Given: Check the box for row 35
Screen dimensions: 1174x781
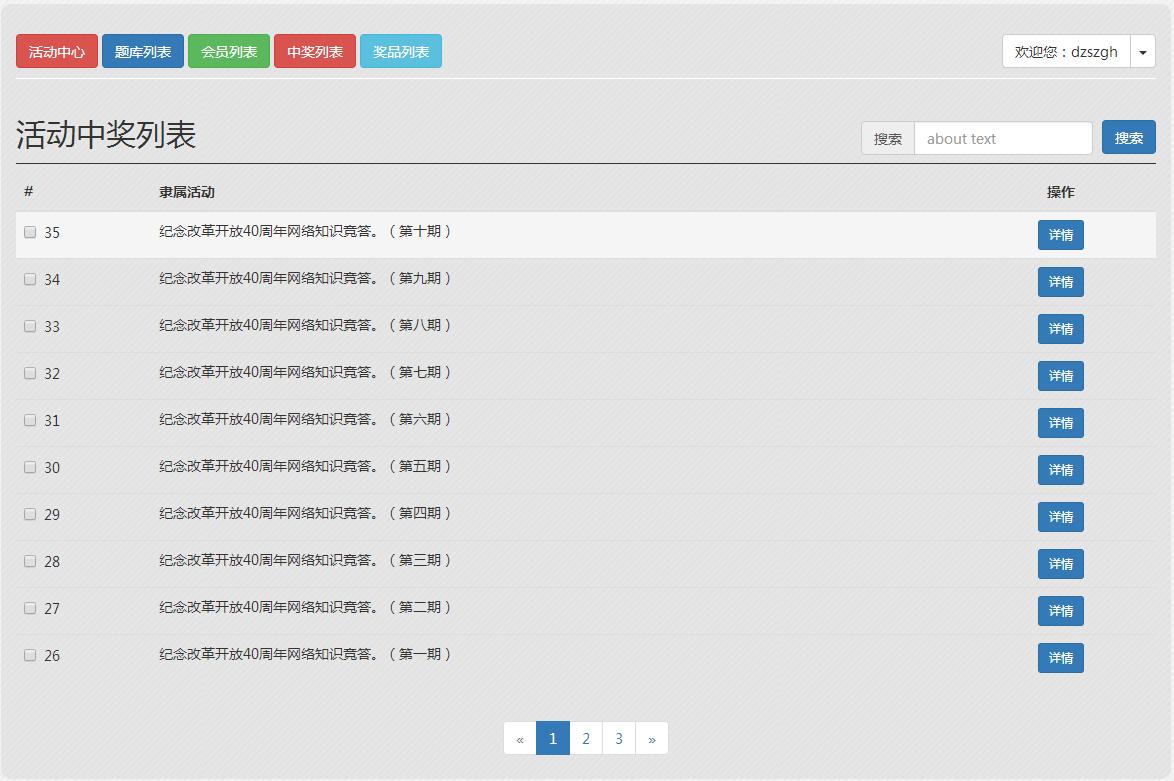Looking at the screenshot, I should (x=30, y=232).
